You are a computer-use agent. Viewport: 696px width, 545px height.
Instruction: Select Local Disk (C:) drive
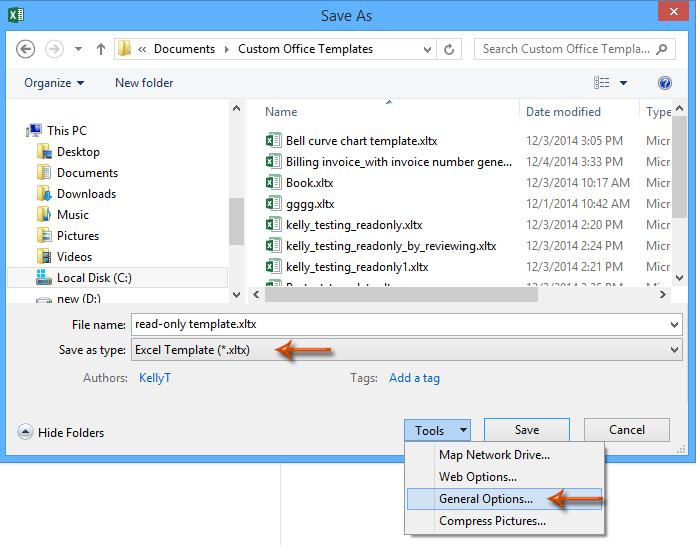tap(93, 278)
